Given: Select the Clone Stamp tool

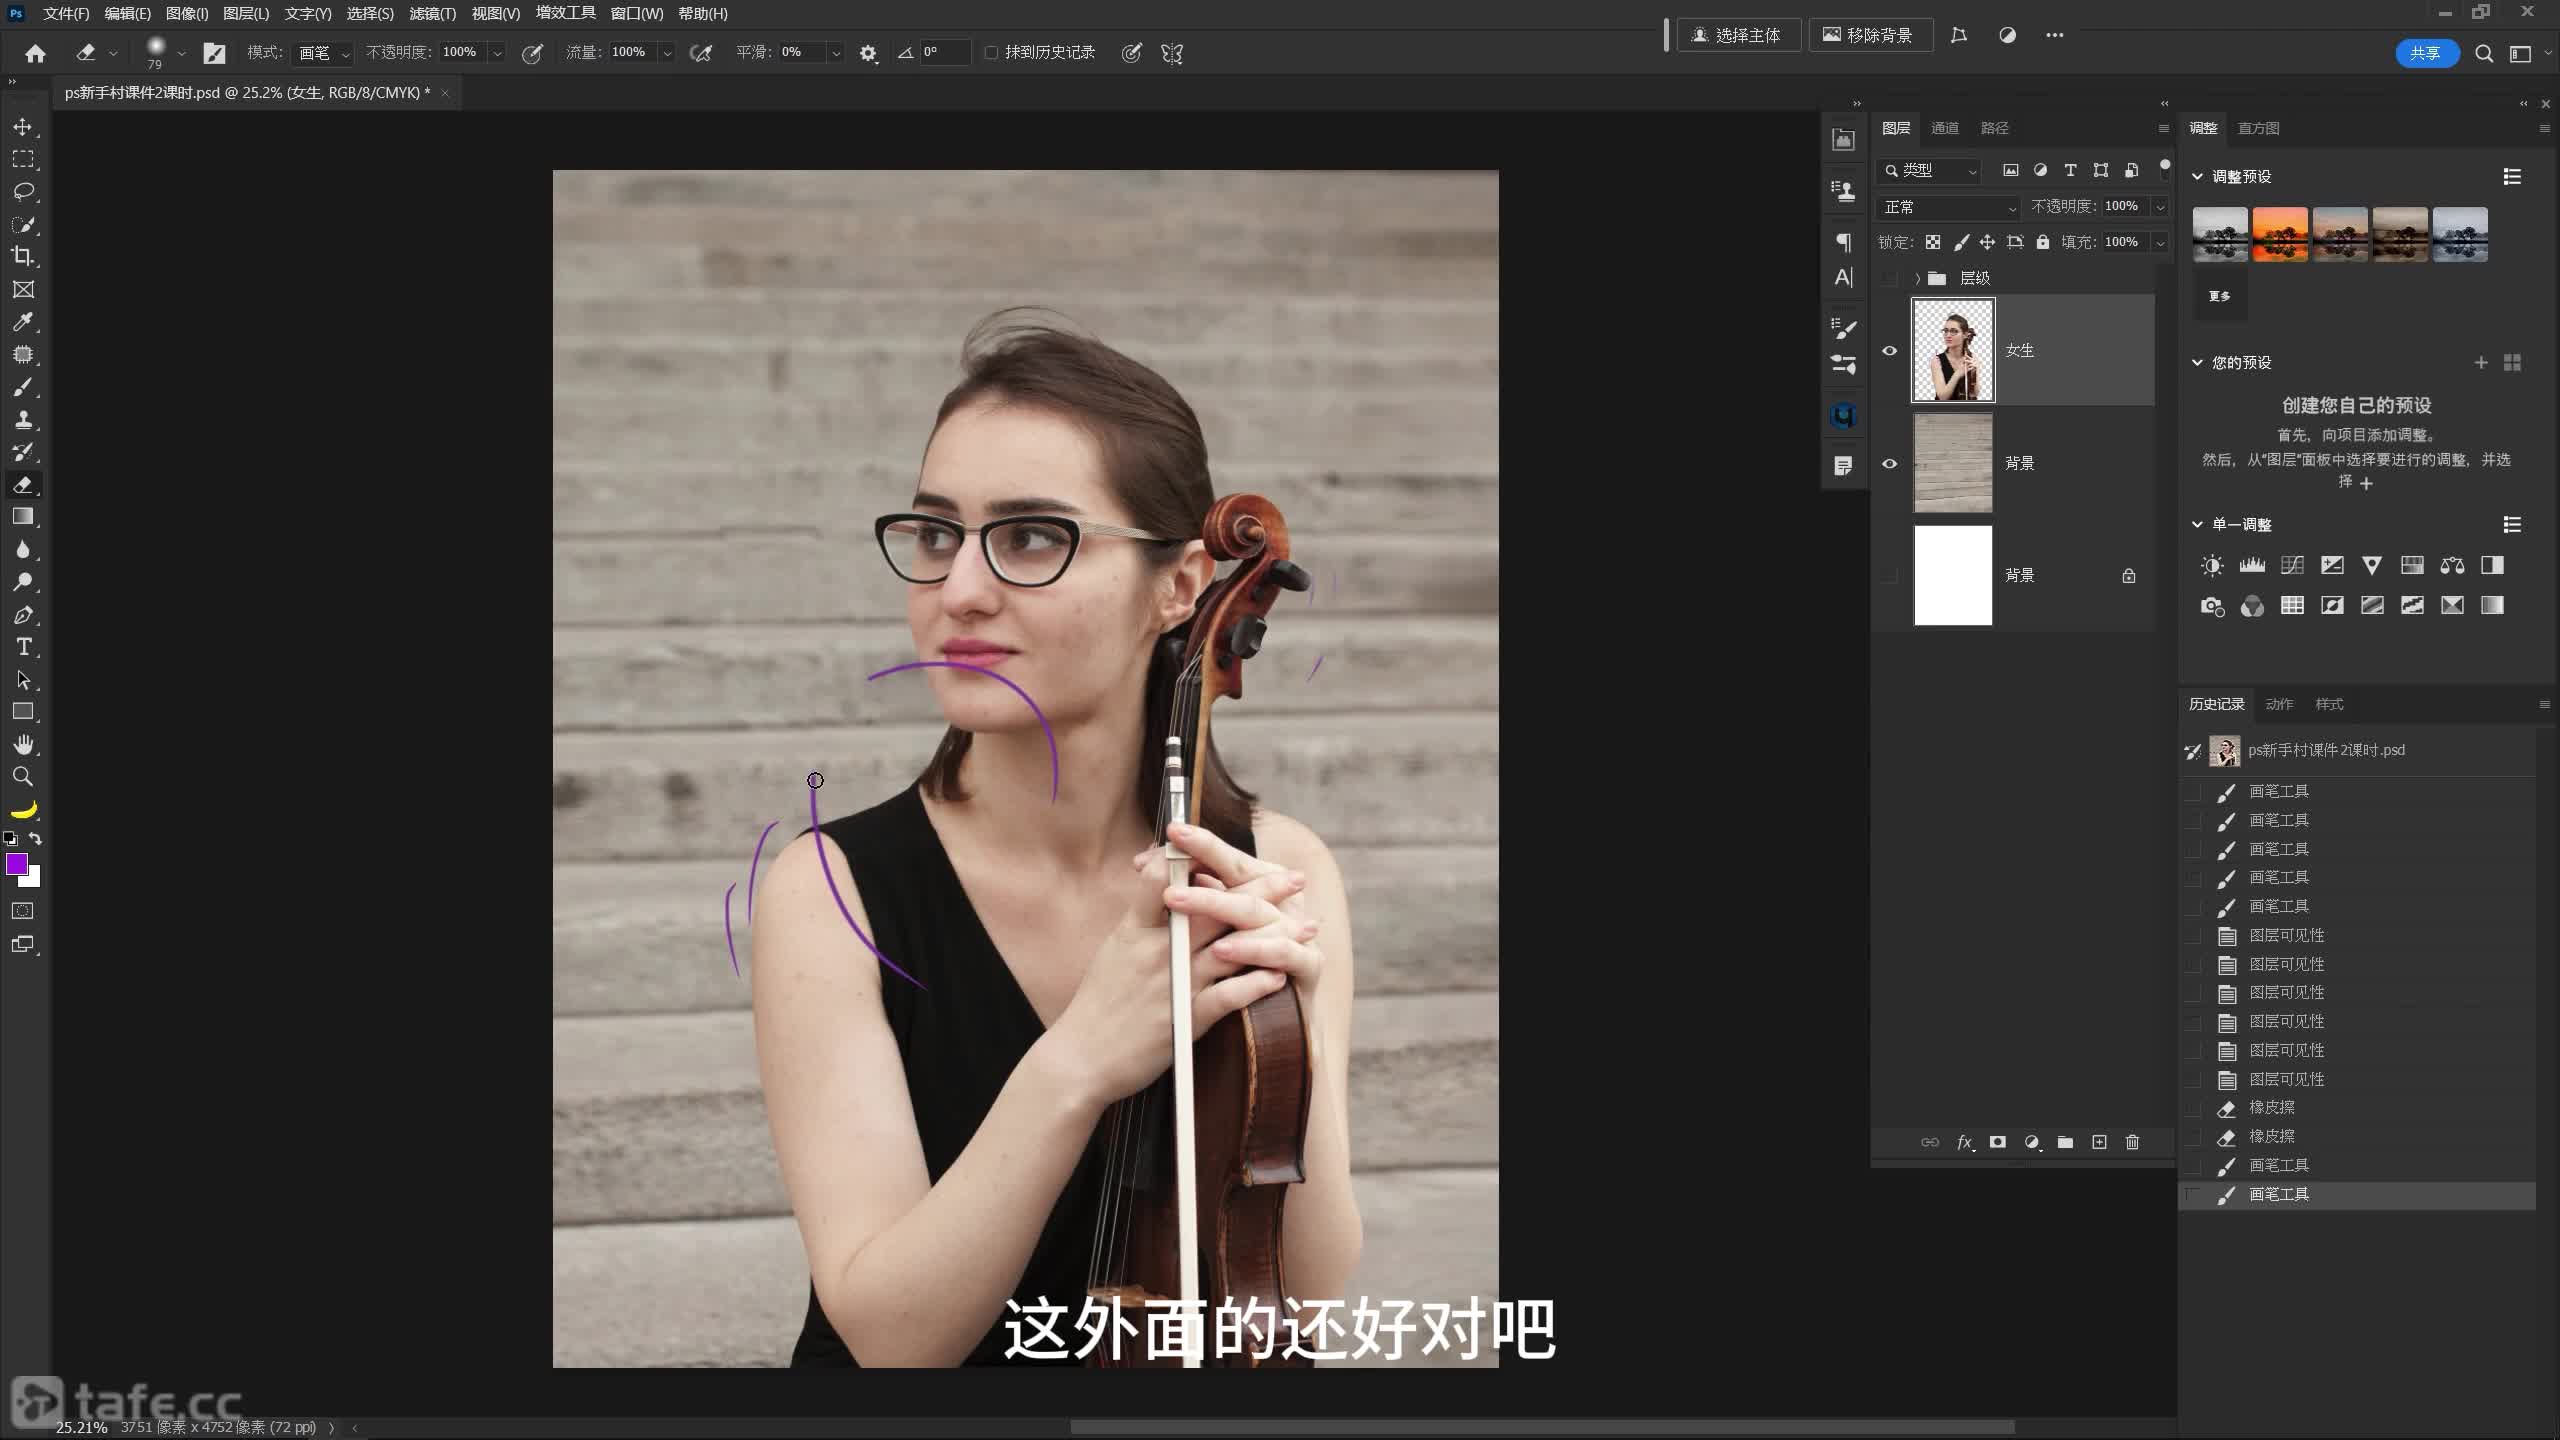Looking at the screenshot, I should click(x=23, y=419).
